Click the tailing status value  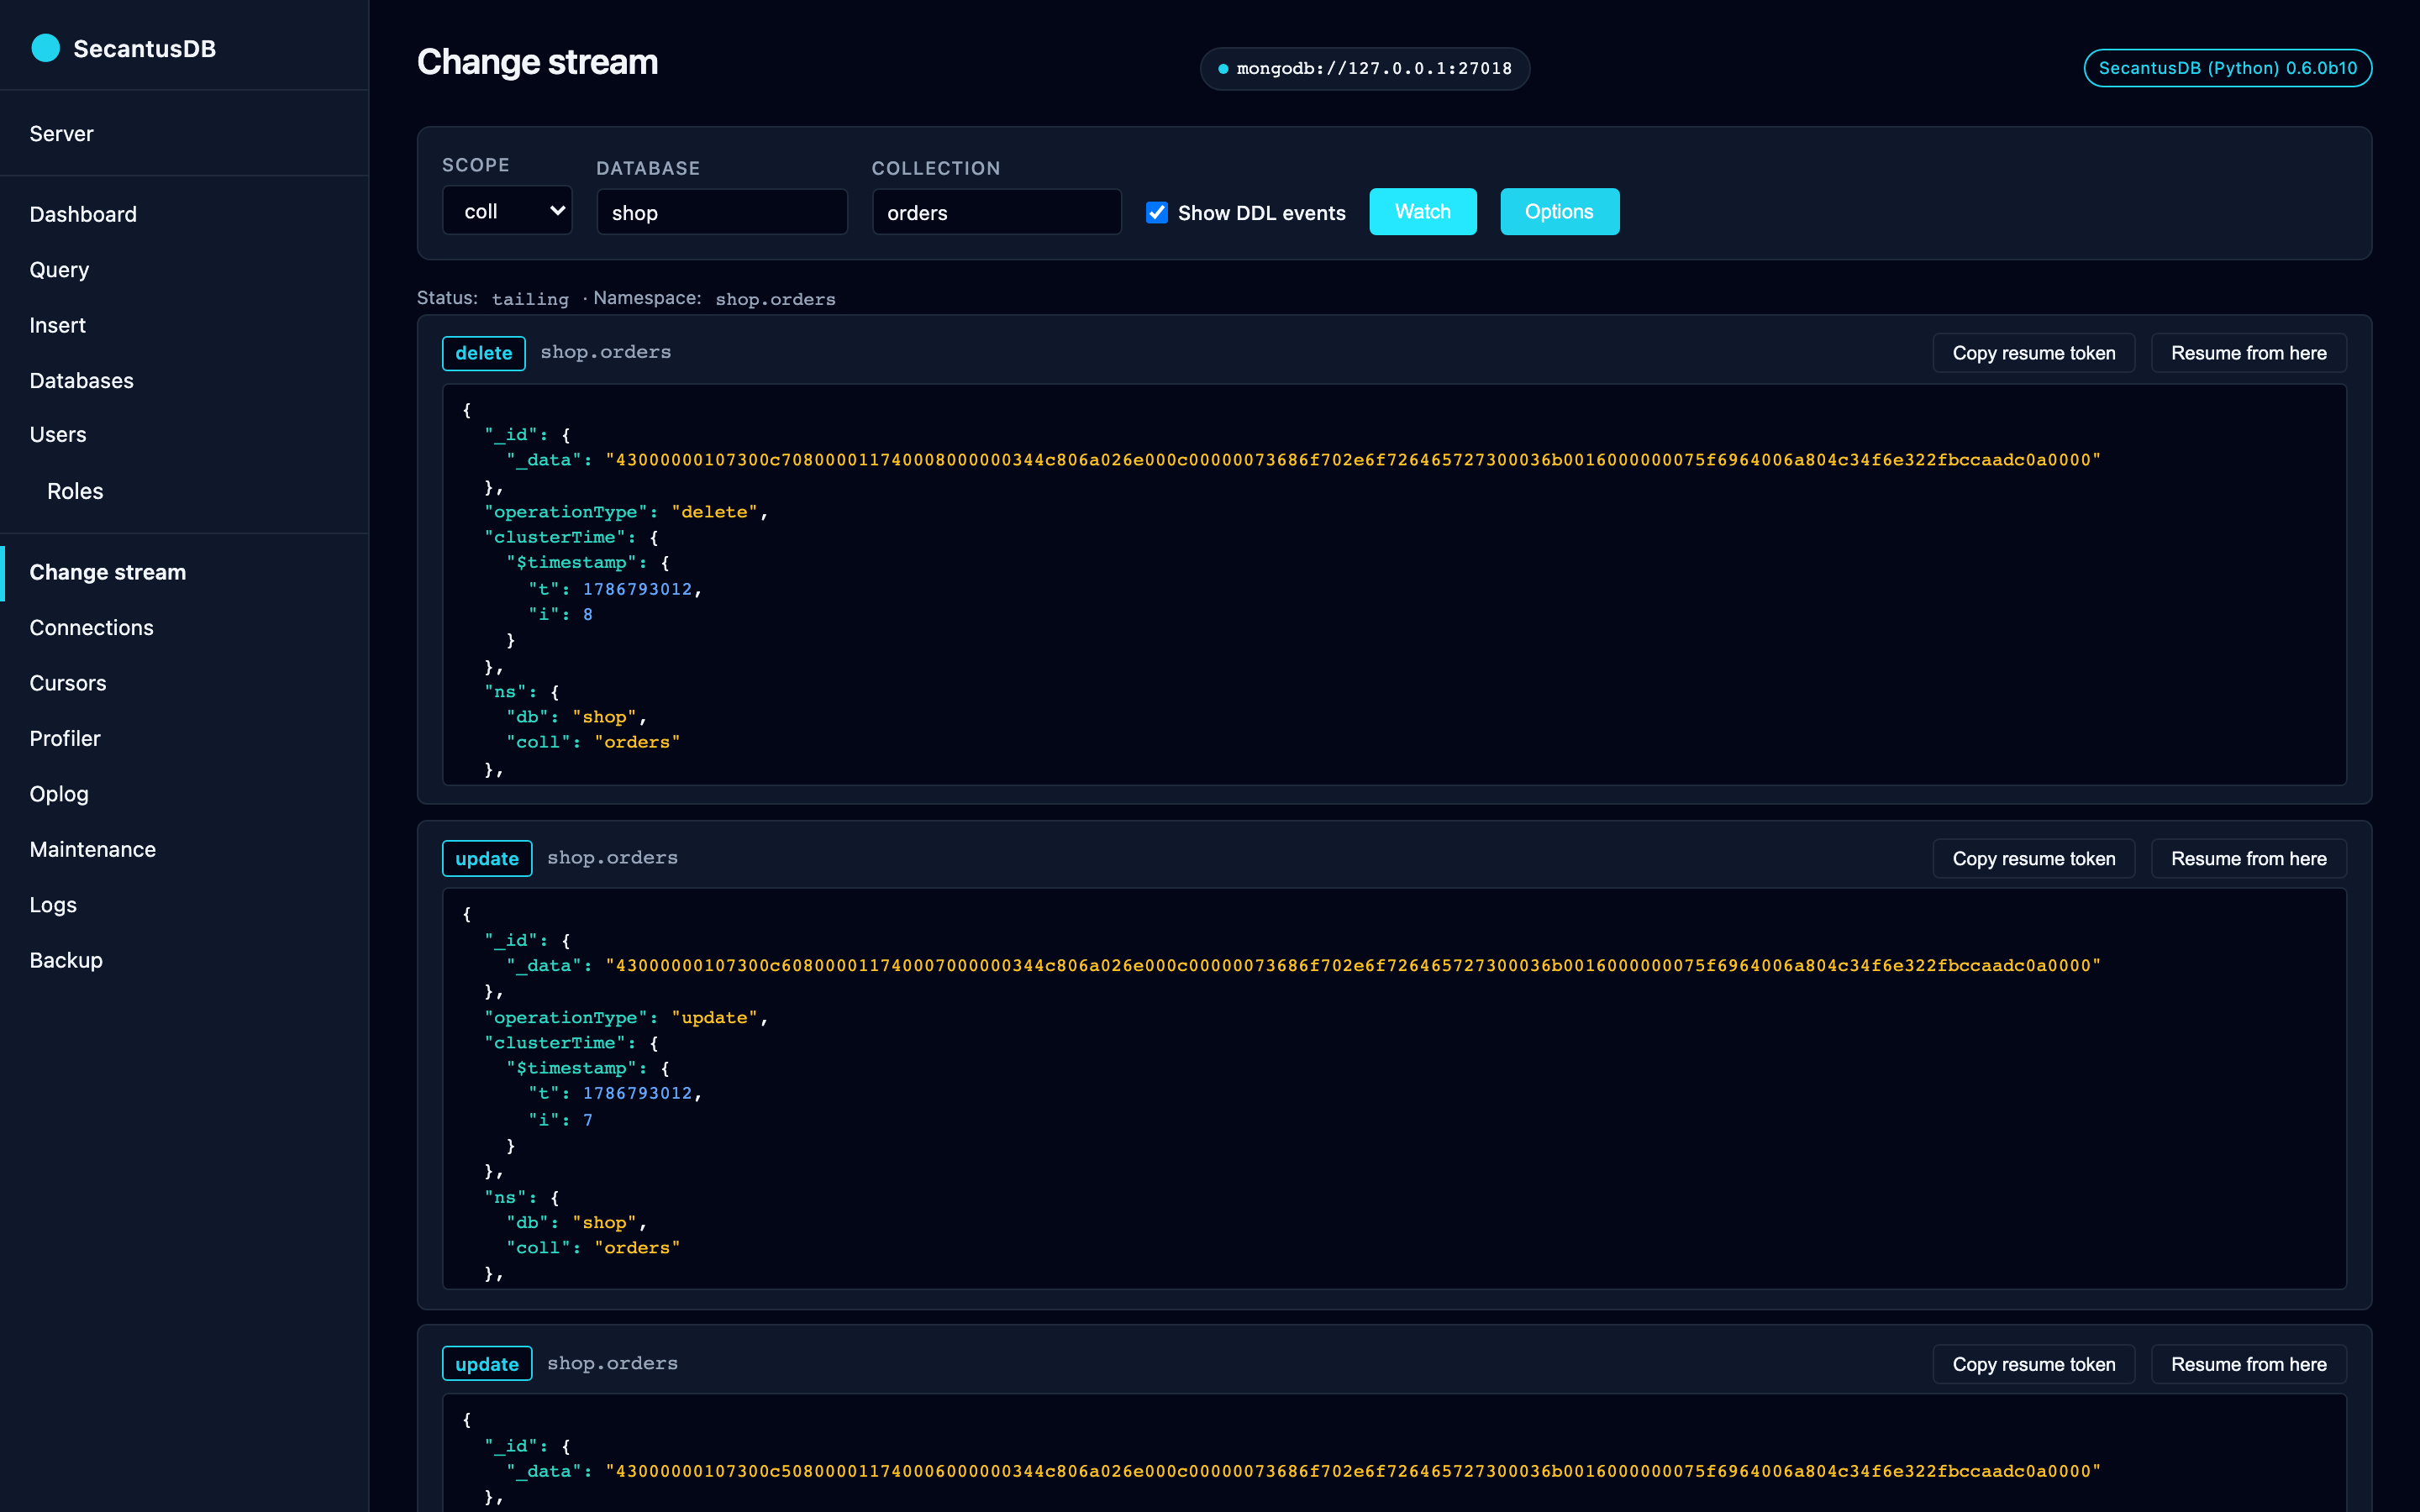(x=530, y=299)
